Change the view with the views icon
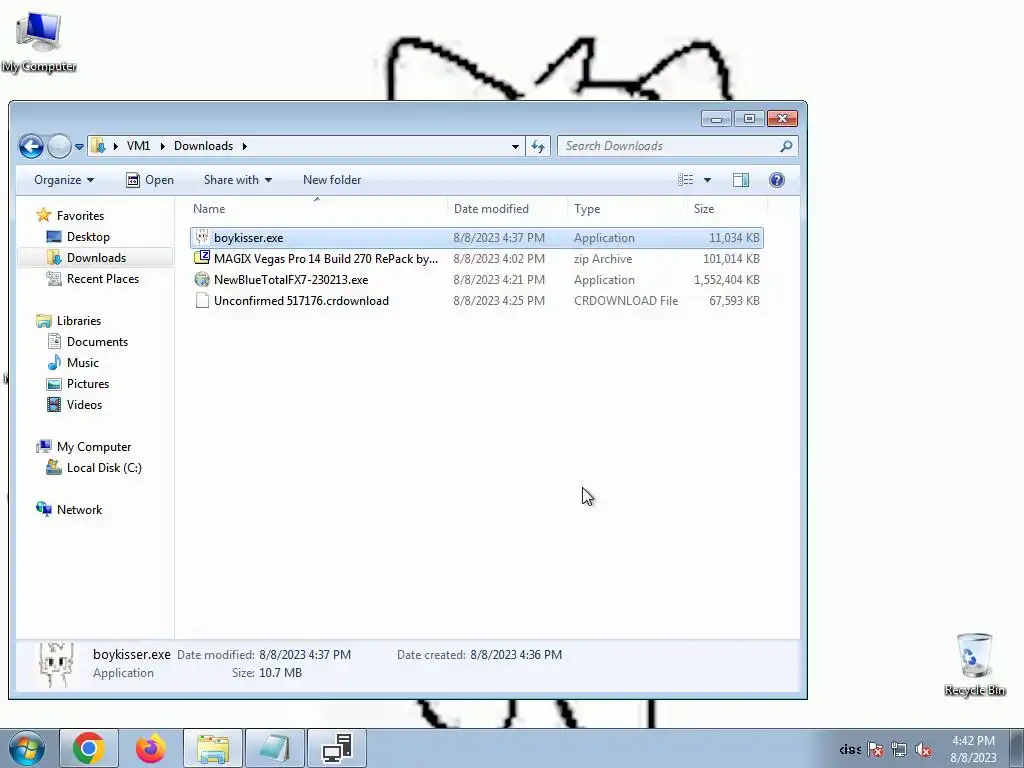The width and height of the screenshot is (1024, 768). click(x=686, y=180)
